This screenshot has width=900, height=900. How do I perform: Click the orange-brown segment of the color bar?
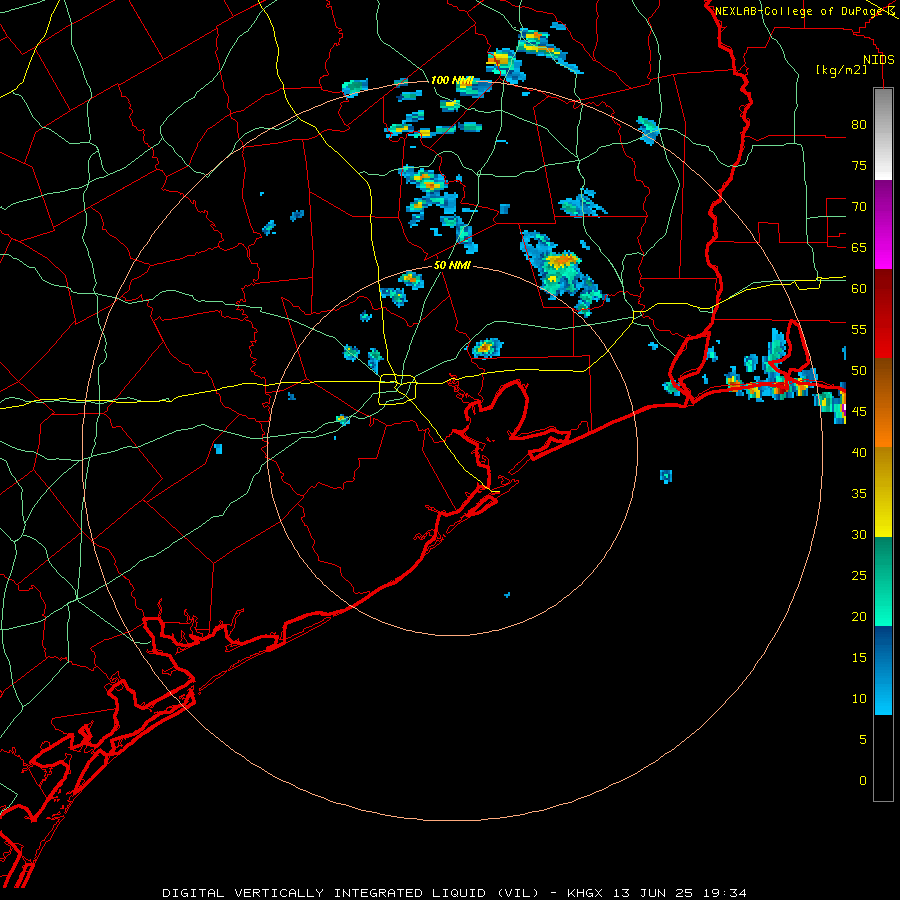(883, 403)
